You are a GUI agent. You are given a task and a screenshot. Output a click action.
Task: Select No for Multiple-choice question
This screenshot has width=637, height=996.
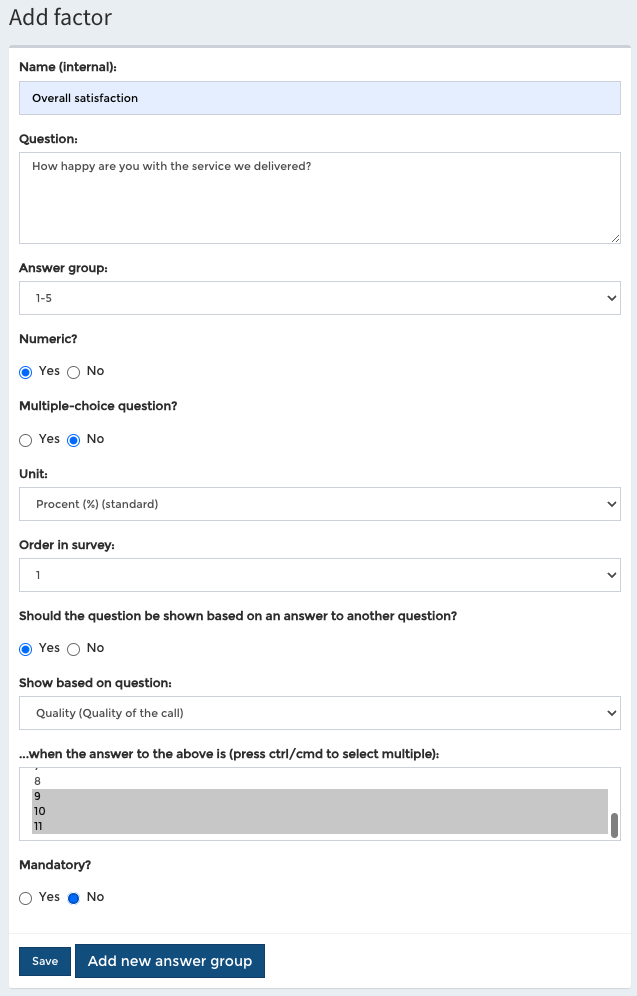[74, 440]
